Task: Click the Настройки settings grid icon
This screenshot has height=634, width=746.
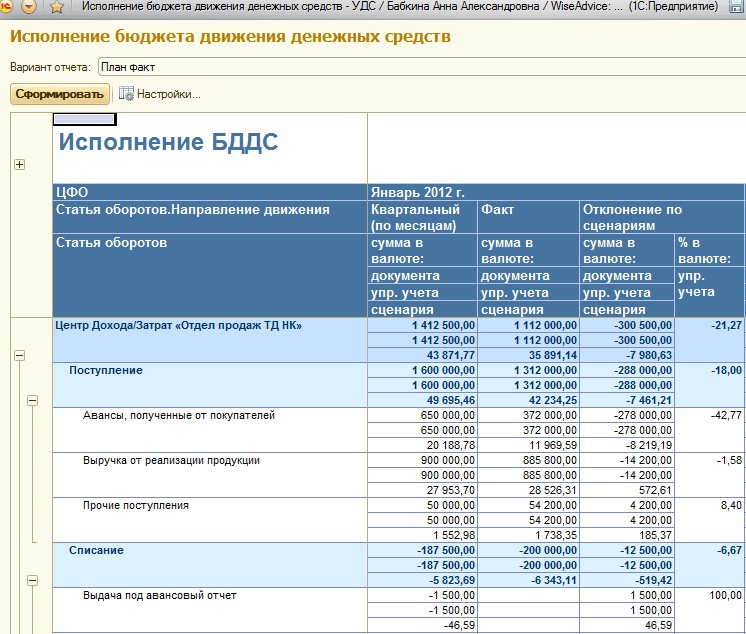Action: click(x=126, y=93)
